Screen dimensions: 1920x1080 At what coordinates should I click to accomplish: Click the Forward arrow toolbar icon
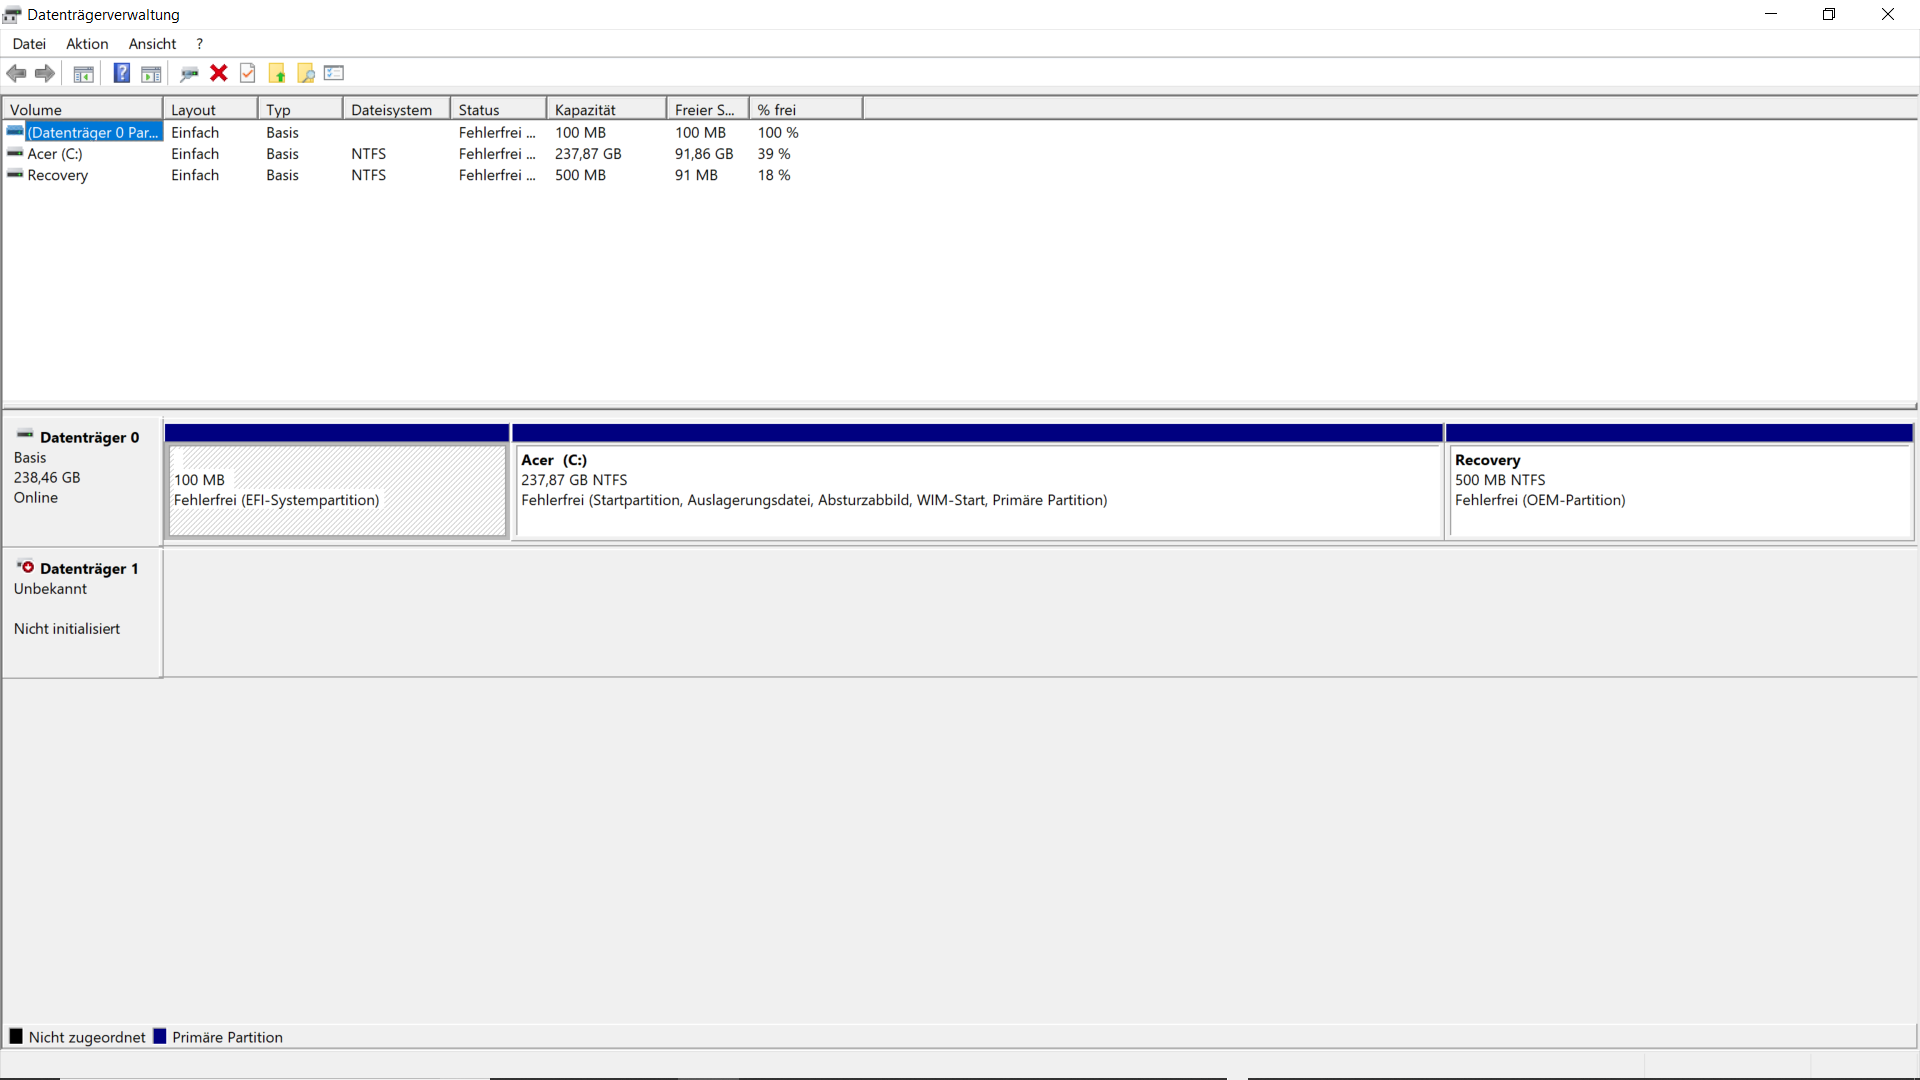[x=45, y=73]
